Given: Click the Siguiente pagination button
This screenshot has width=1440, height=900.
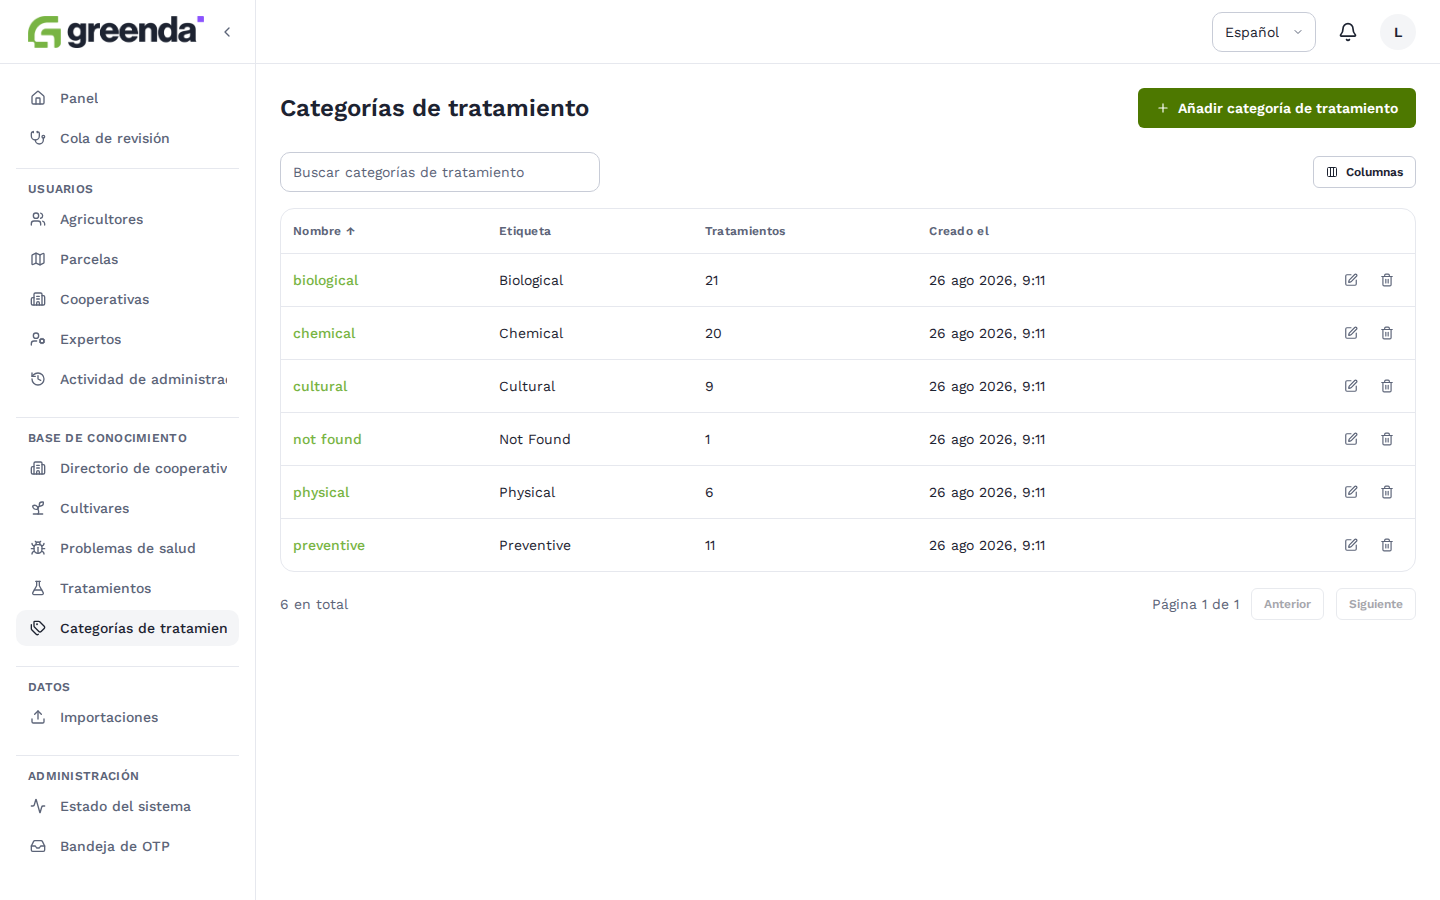Looking at the screenshot, I should [1376, 604].
